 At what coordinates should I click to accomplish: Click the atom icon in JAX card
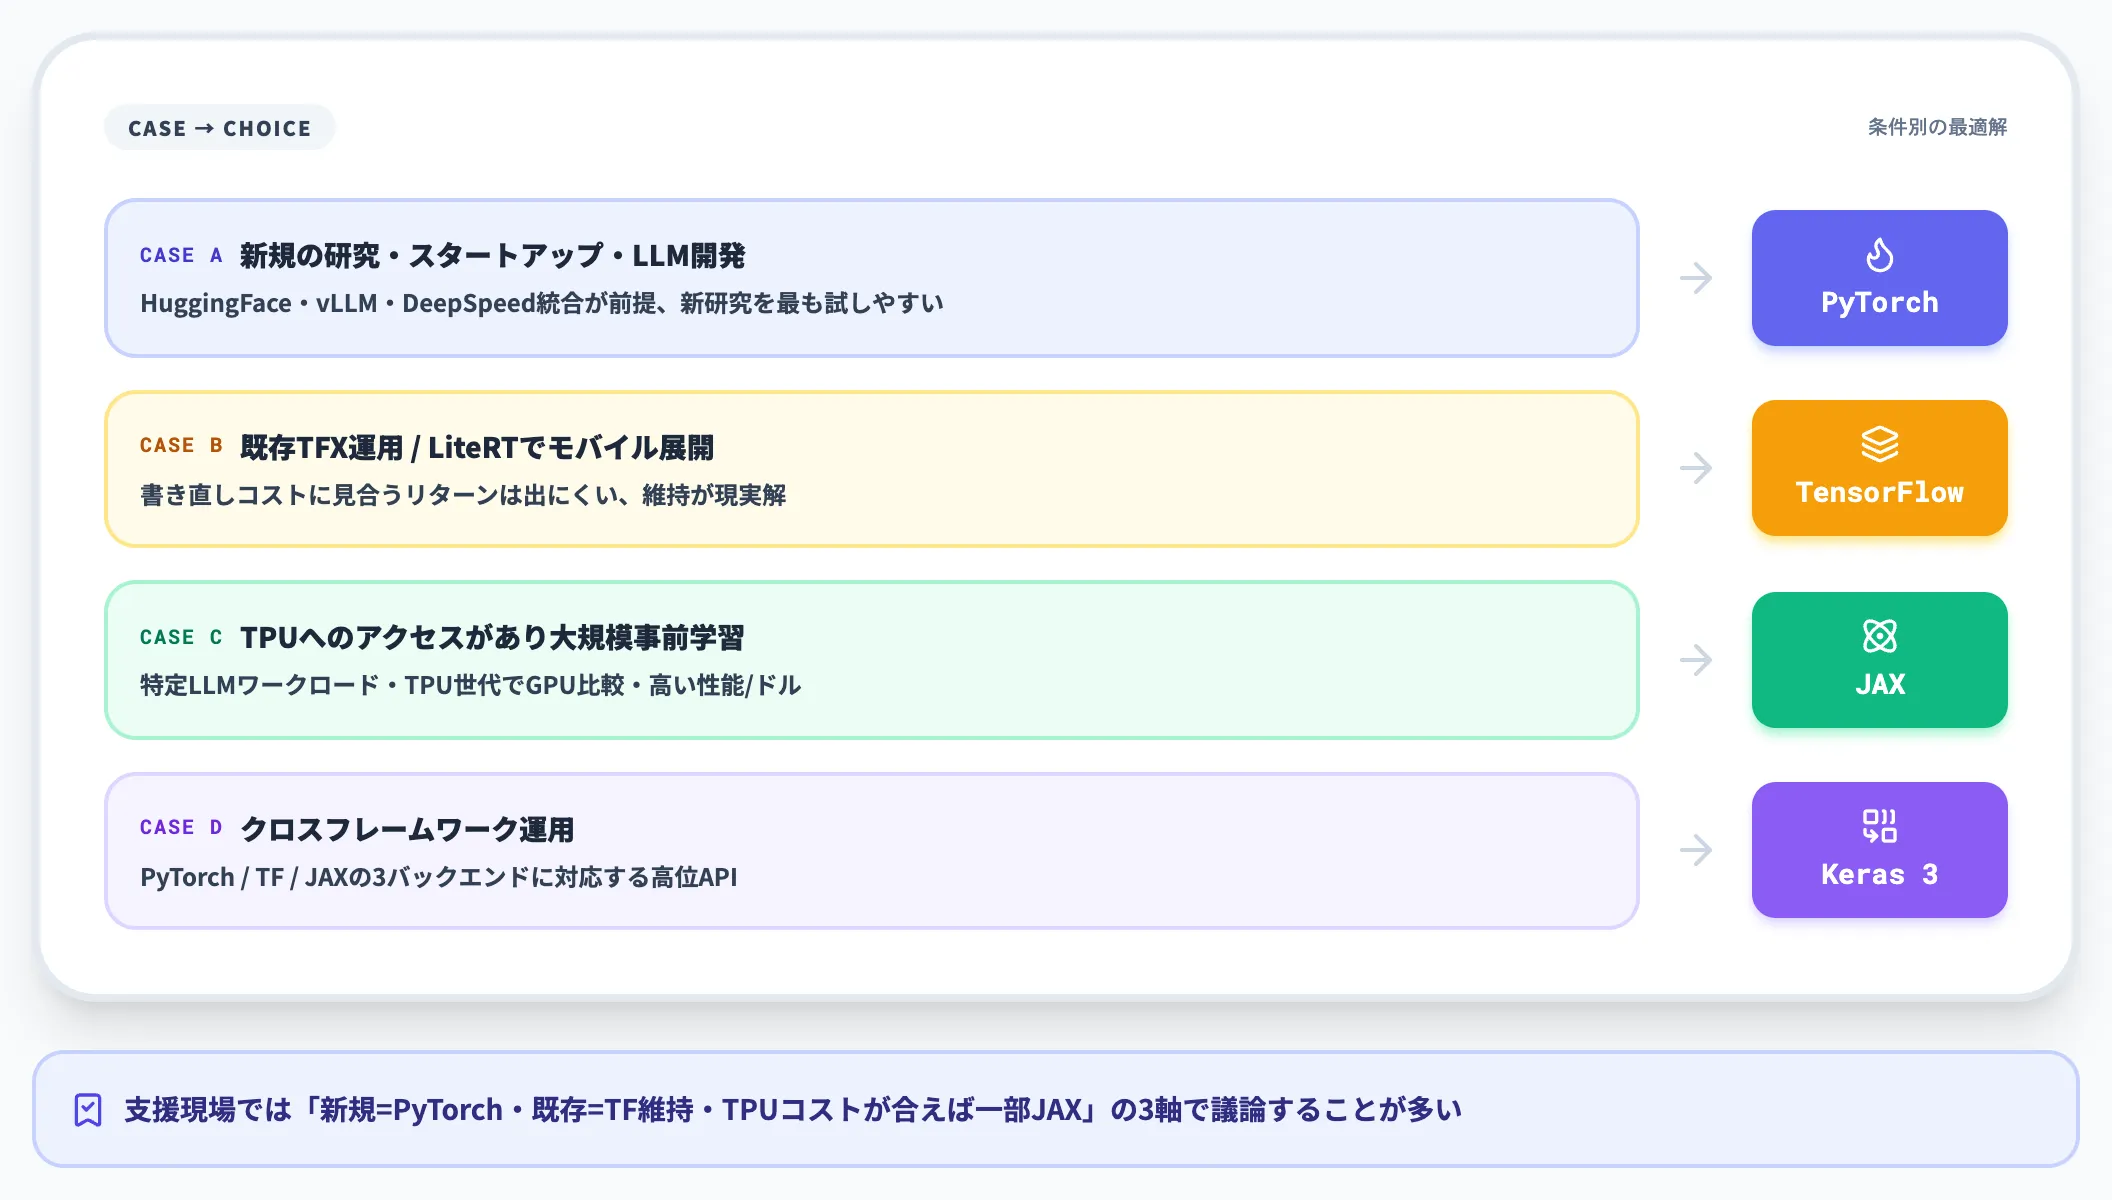(x=1879, y=636)
